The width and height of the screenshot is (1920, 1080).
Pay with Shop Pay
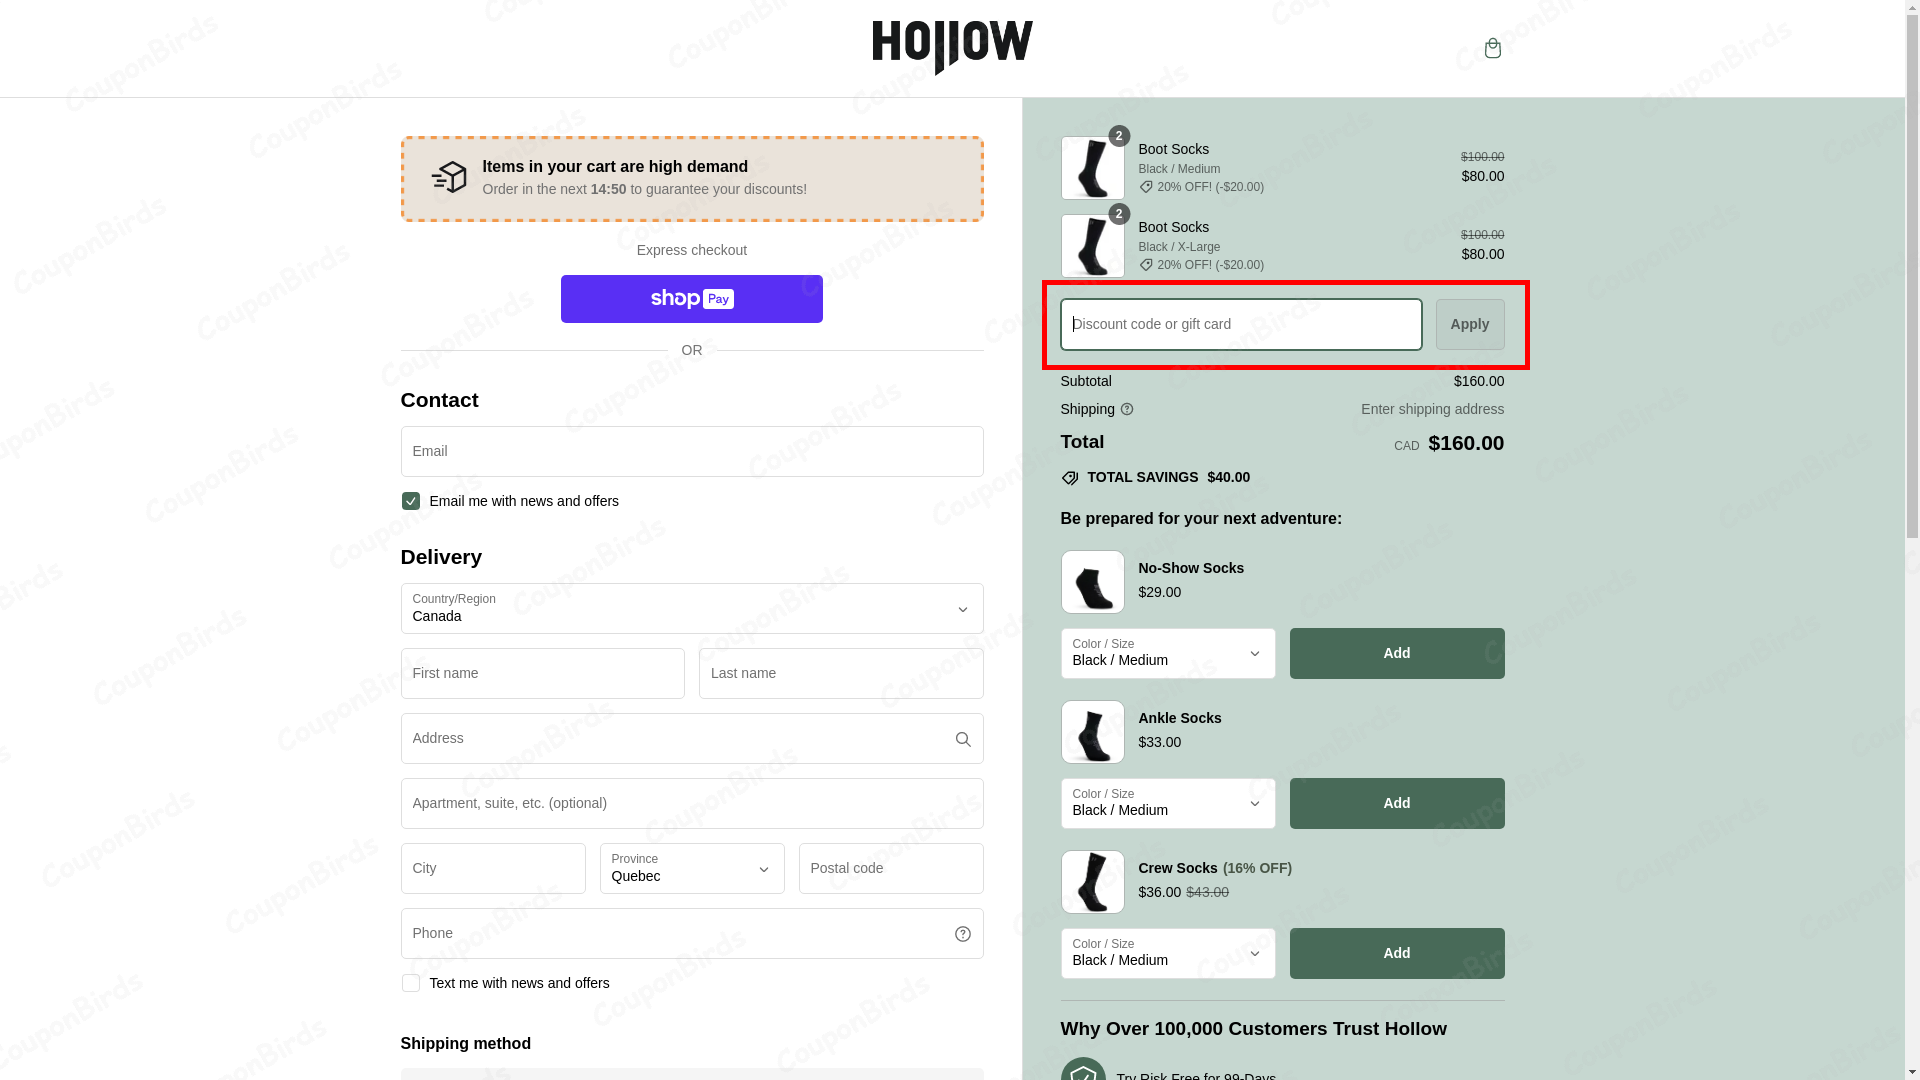click(691, 298)
